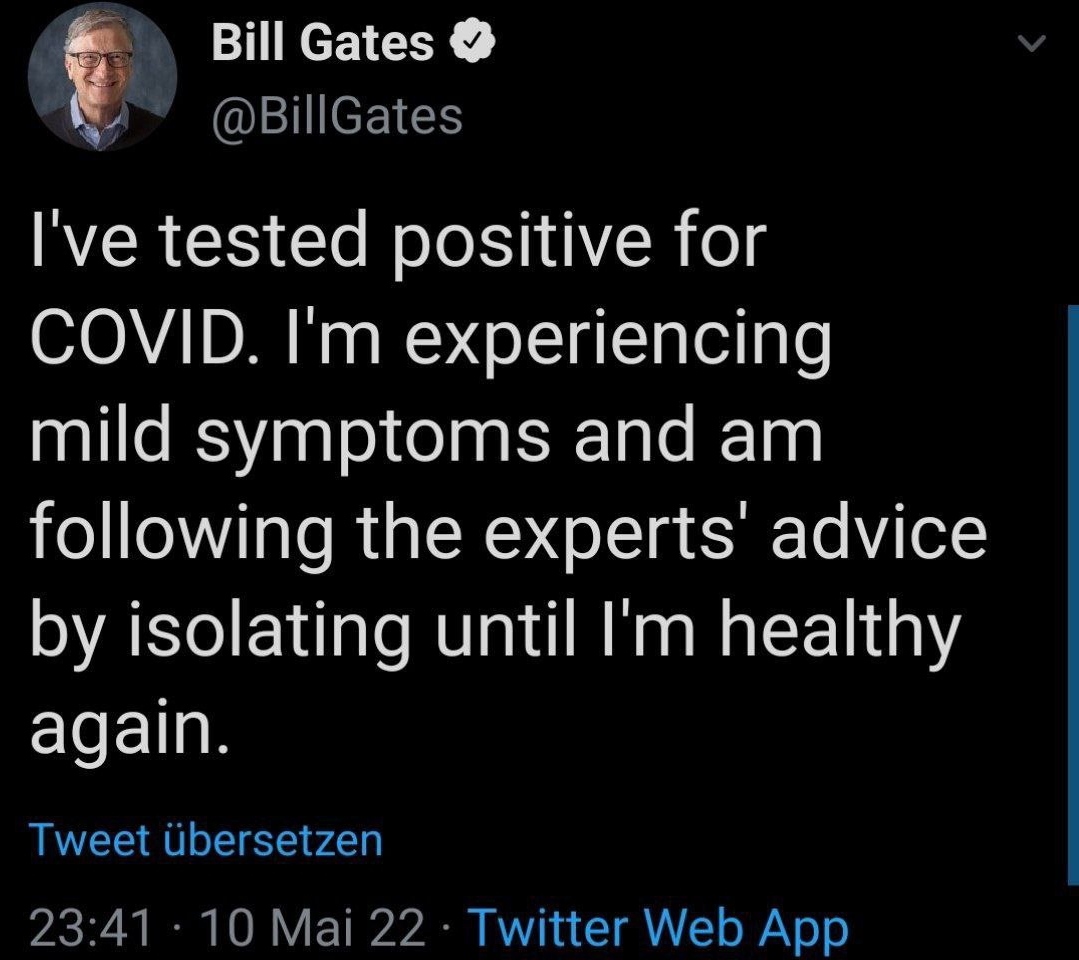Click the Tweet übersetzen link
Screen dimensions: 1079x960
(x=205, y=840)
